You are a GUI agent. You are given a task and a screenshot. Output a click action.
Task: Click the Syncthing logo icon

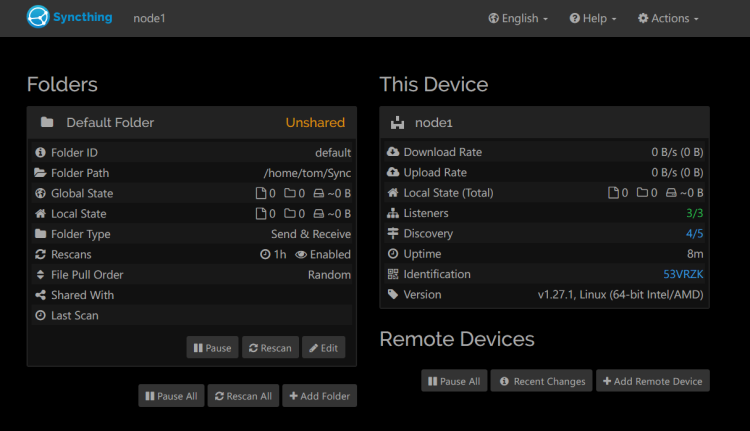pyautogui.click(x=38, y=17)
